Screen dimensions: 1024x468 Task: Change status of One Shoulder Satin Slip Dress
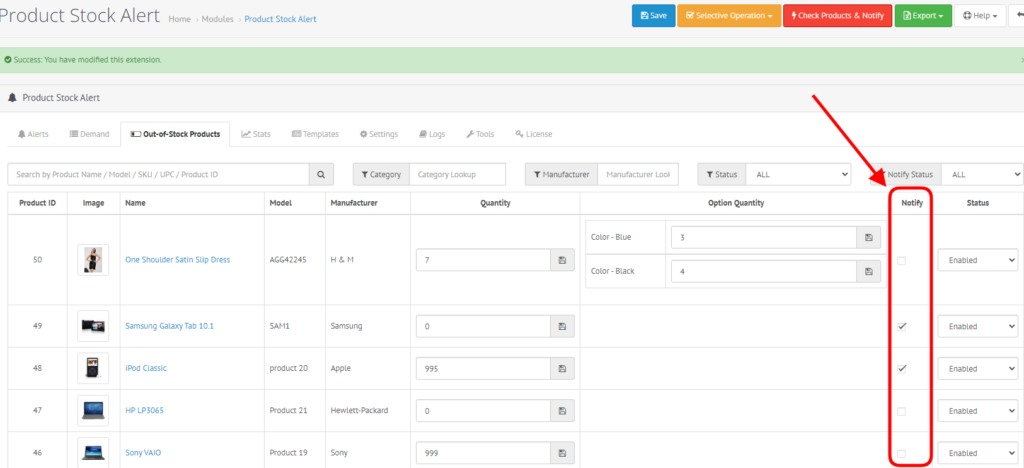[978, 260]
